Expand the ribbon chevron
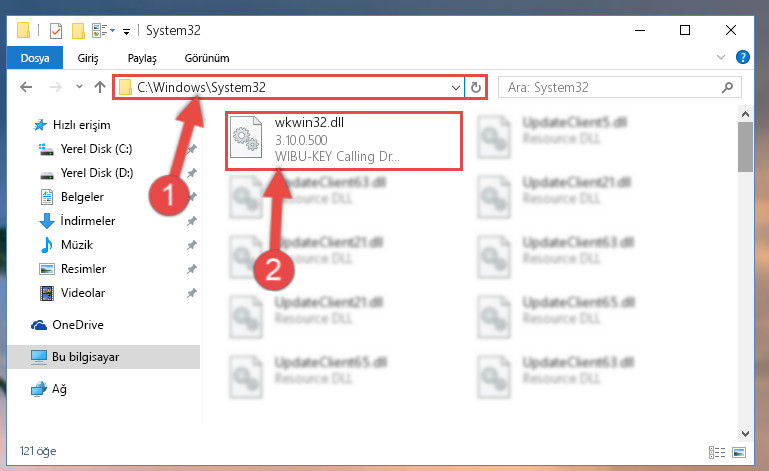Screen dimensions: 769x471 [720, 57]
